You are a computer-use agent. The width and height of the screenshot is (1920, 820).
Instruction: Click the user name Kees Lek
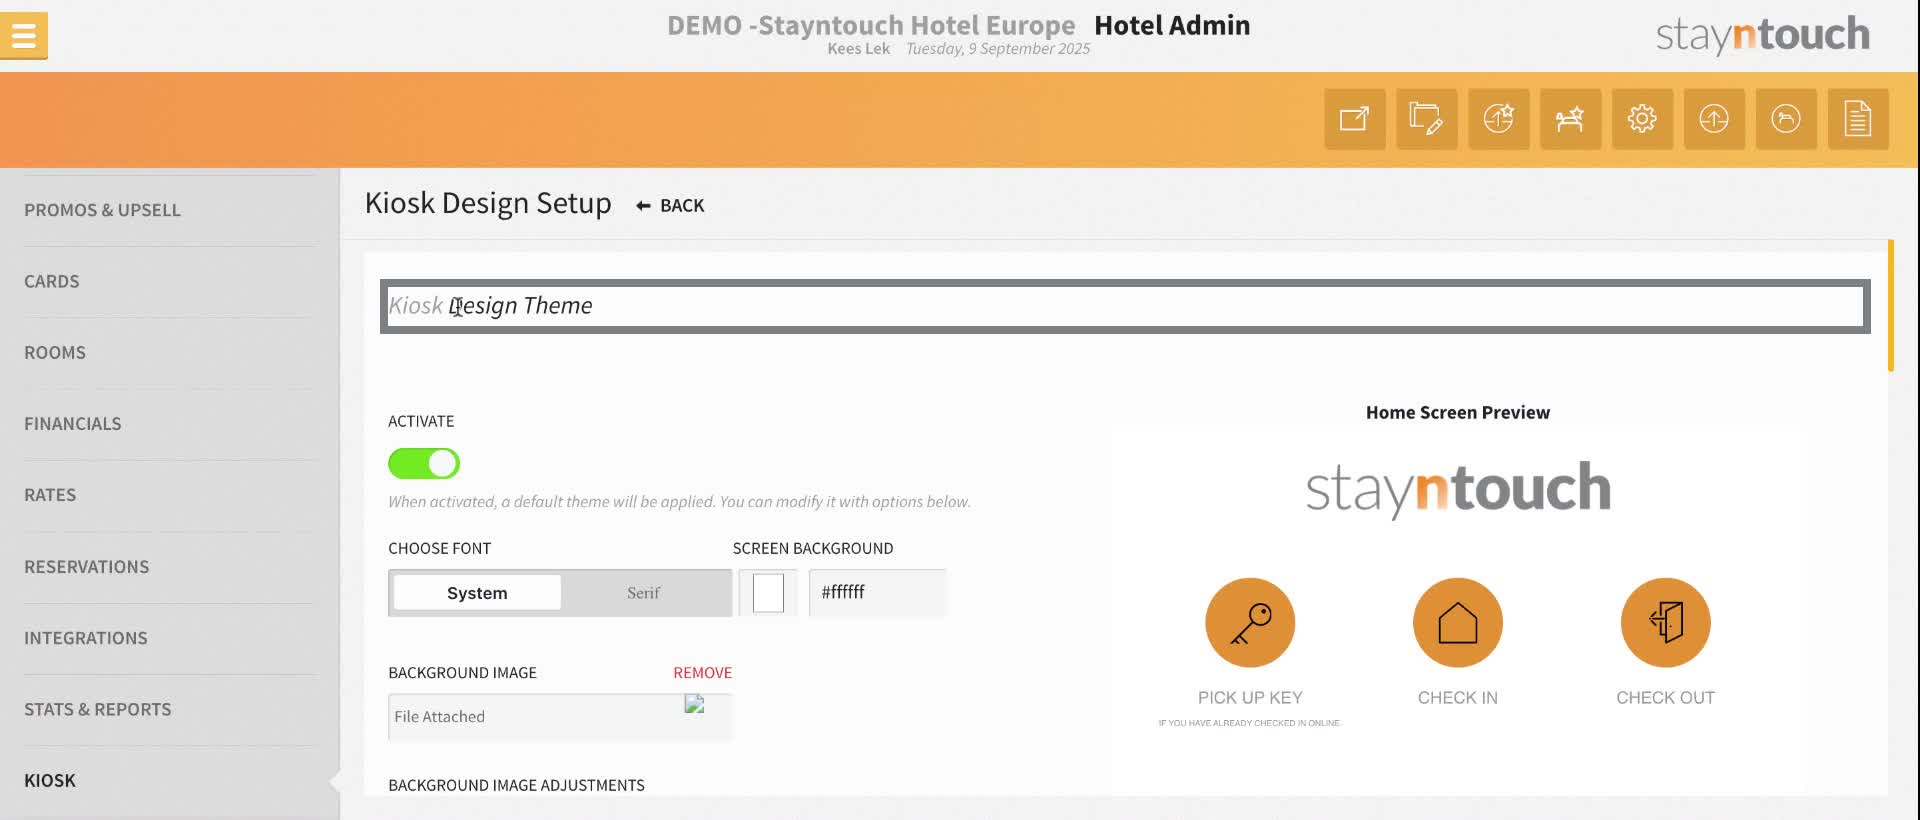click(858, 49)
